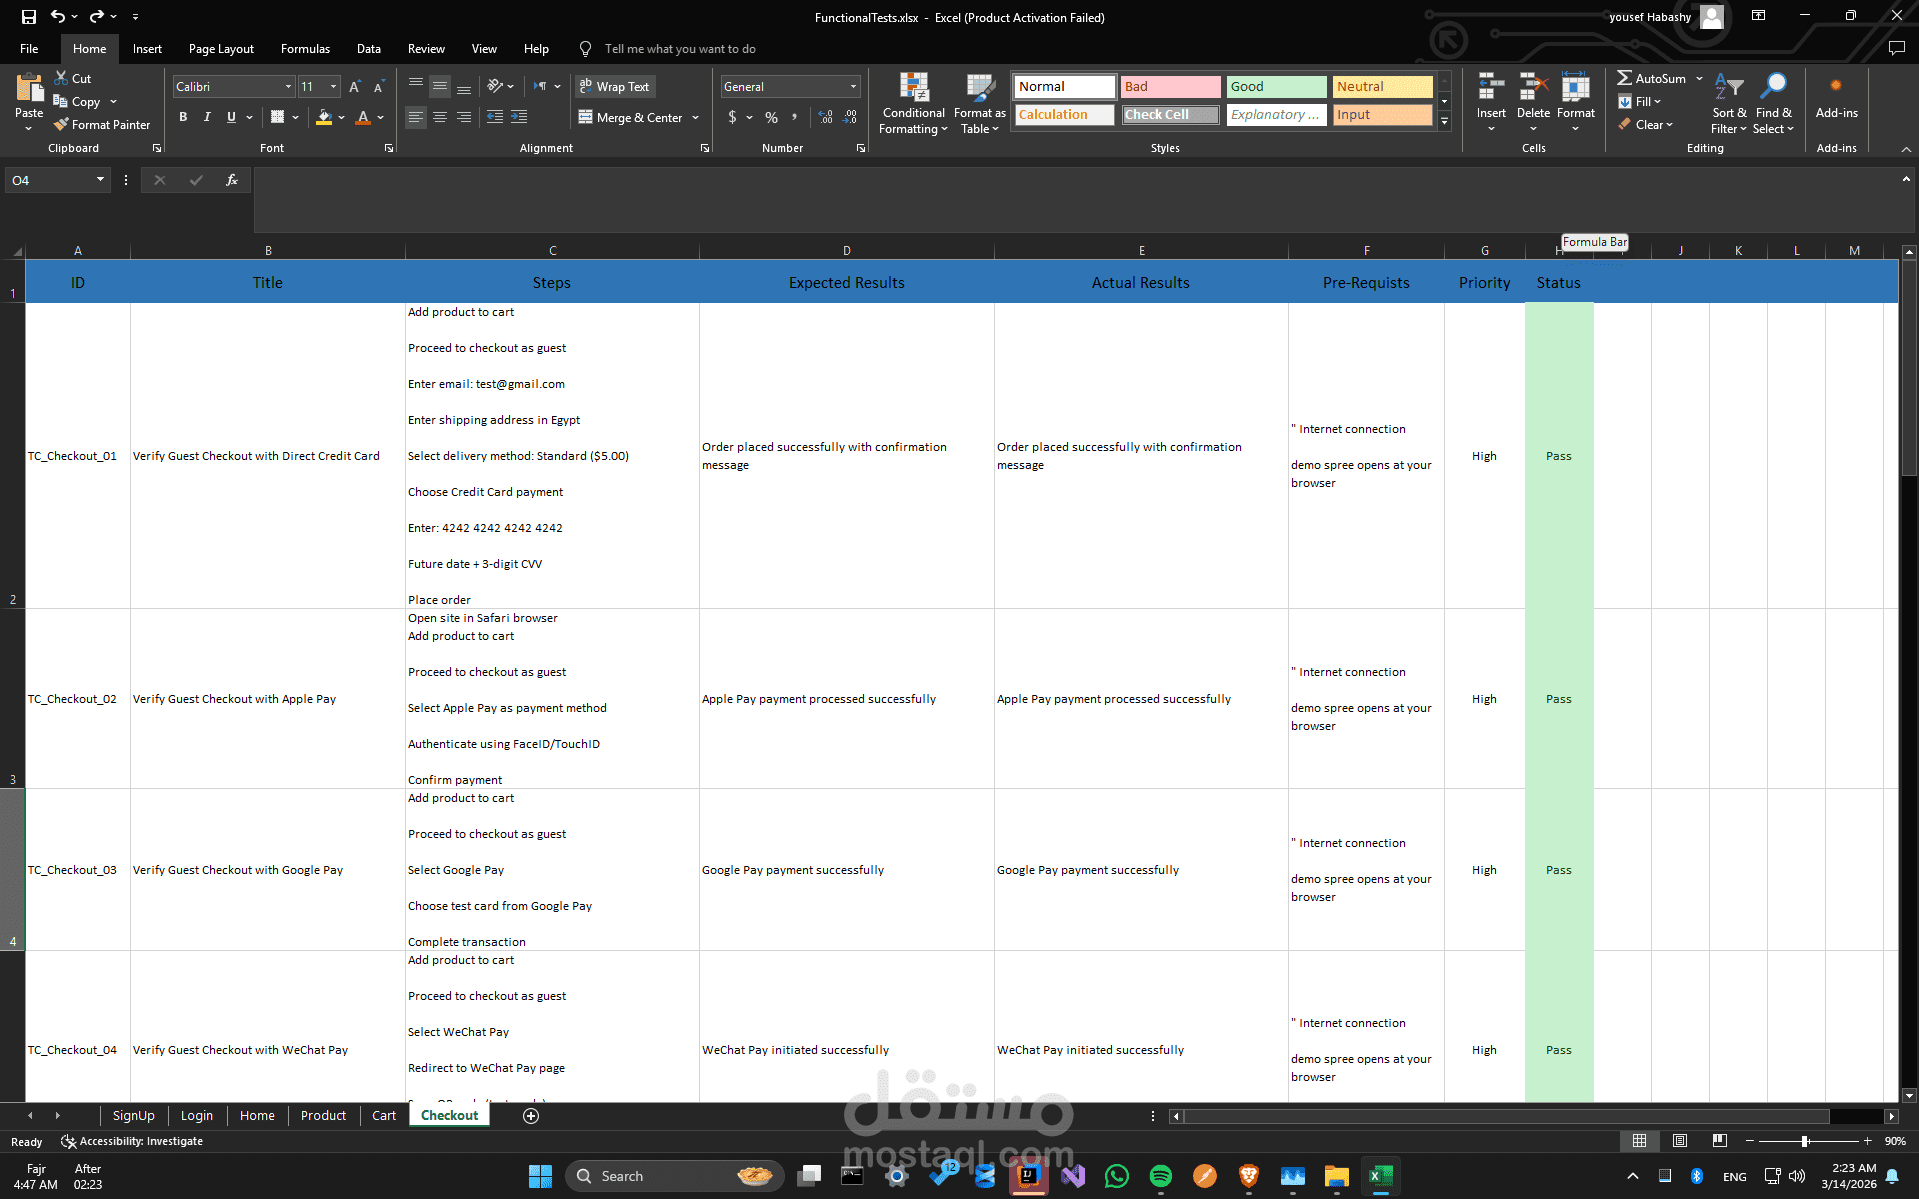Undo the last action

click(x=58, y=17)
